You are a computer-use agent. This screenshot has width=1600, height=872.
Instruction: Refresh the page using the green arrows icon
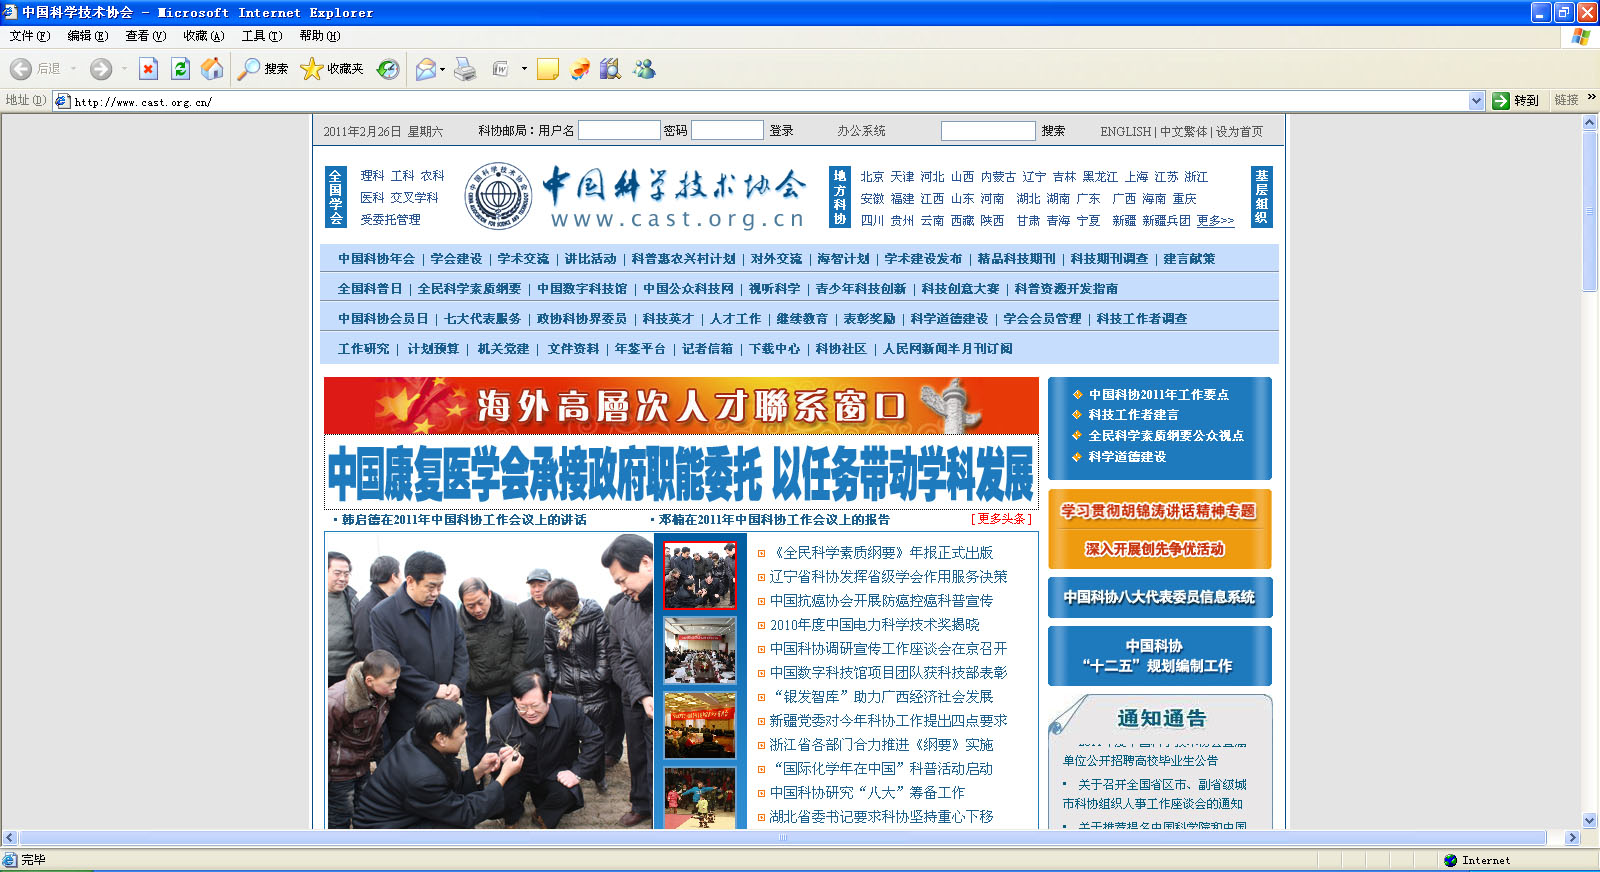(x=180, y=69)
